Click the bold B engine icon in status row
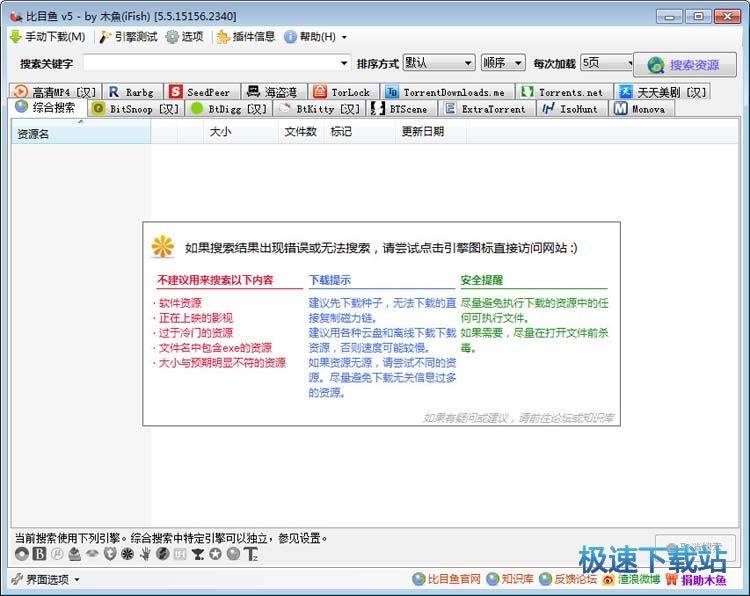This screenshot has width=750, height=596. pyautogui.click(x=39, y=554)
